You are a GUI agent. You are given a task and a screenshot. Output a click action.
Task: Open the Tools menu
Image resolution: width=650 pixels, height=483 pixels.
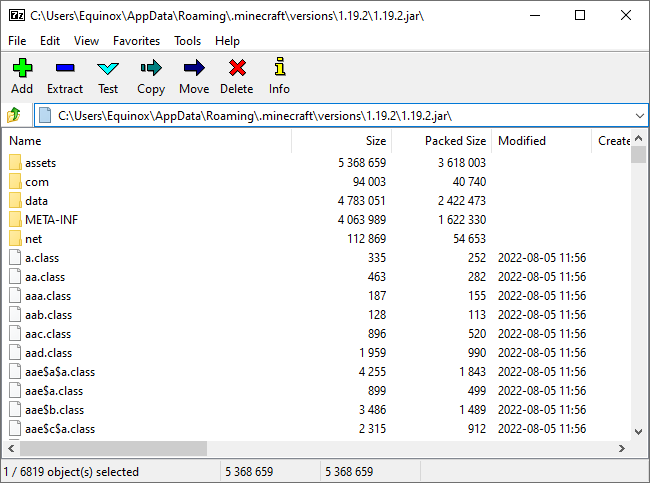click(x=187, y=41)
